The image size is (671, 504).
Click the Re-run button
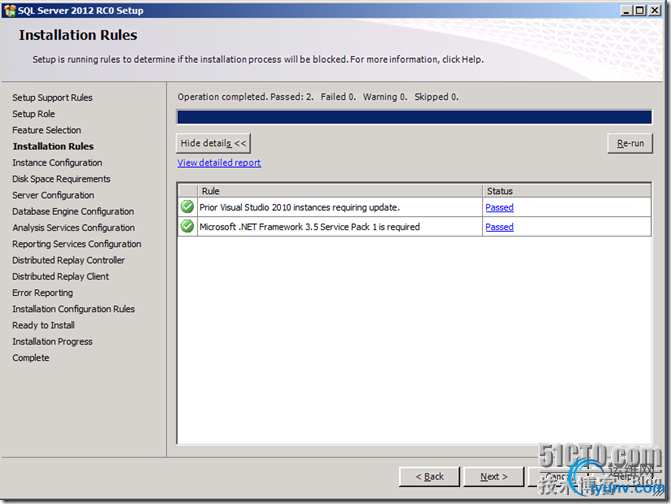coord(630,143)
